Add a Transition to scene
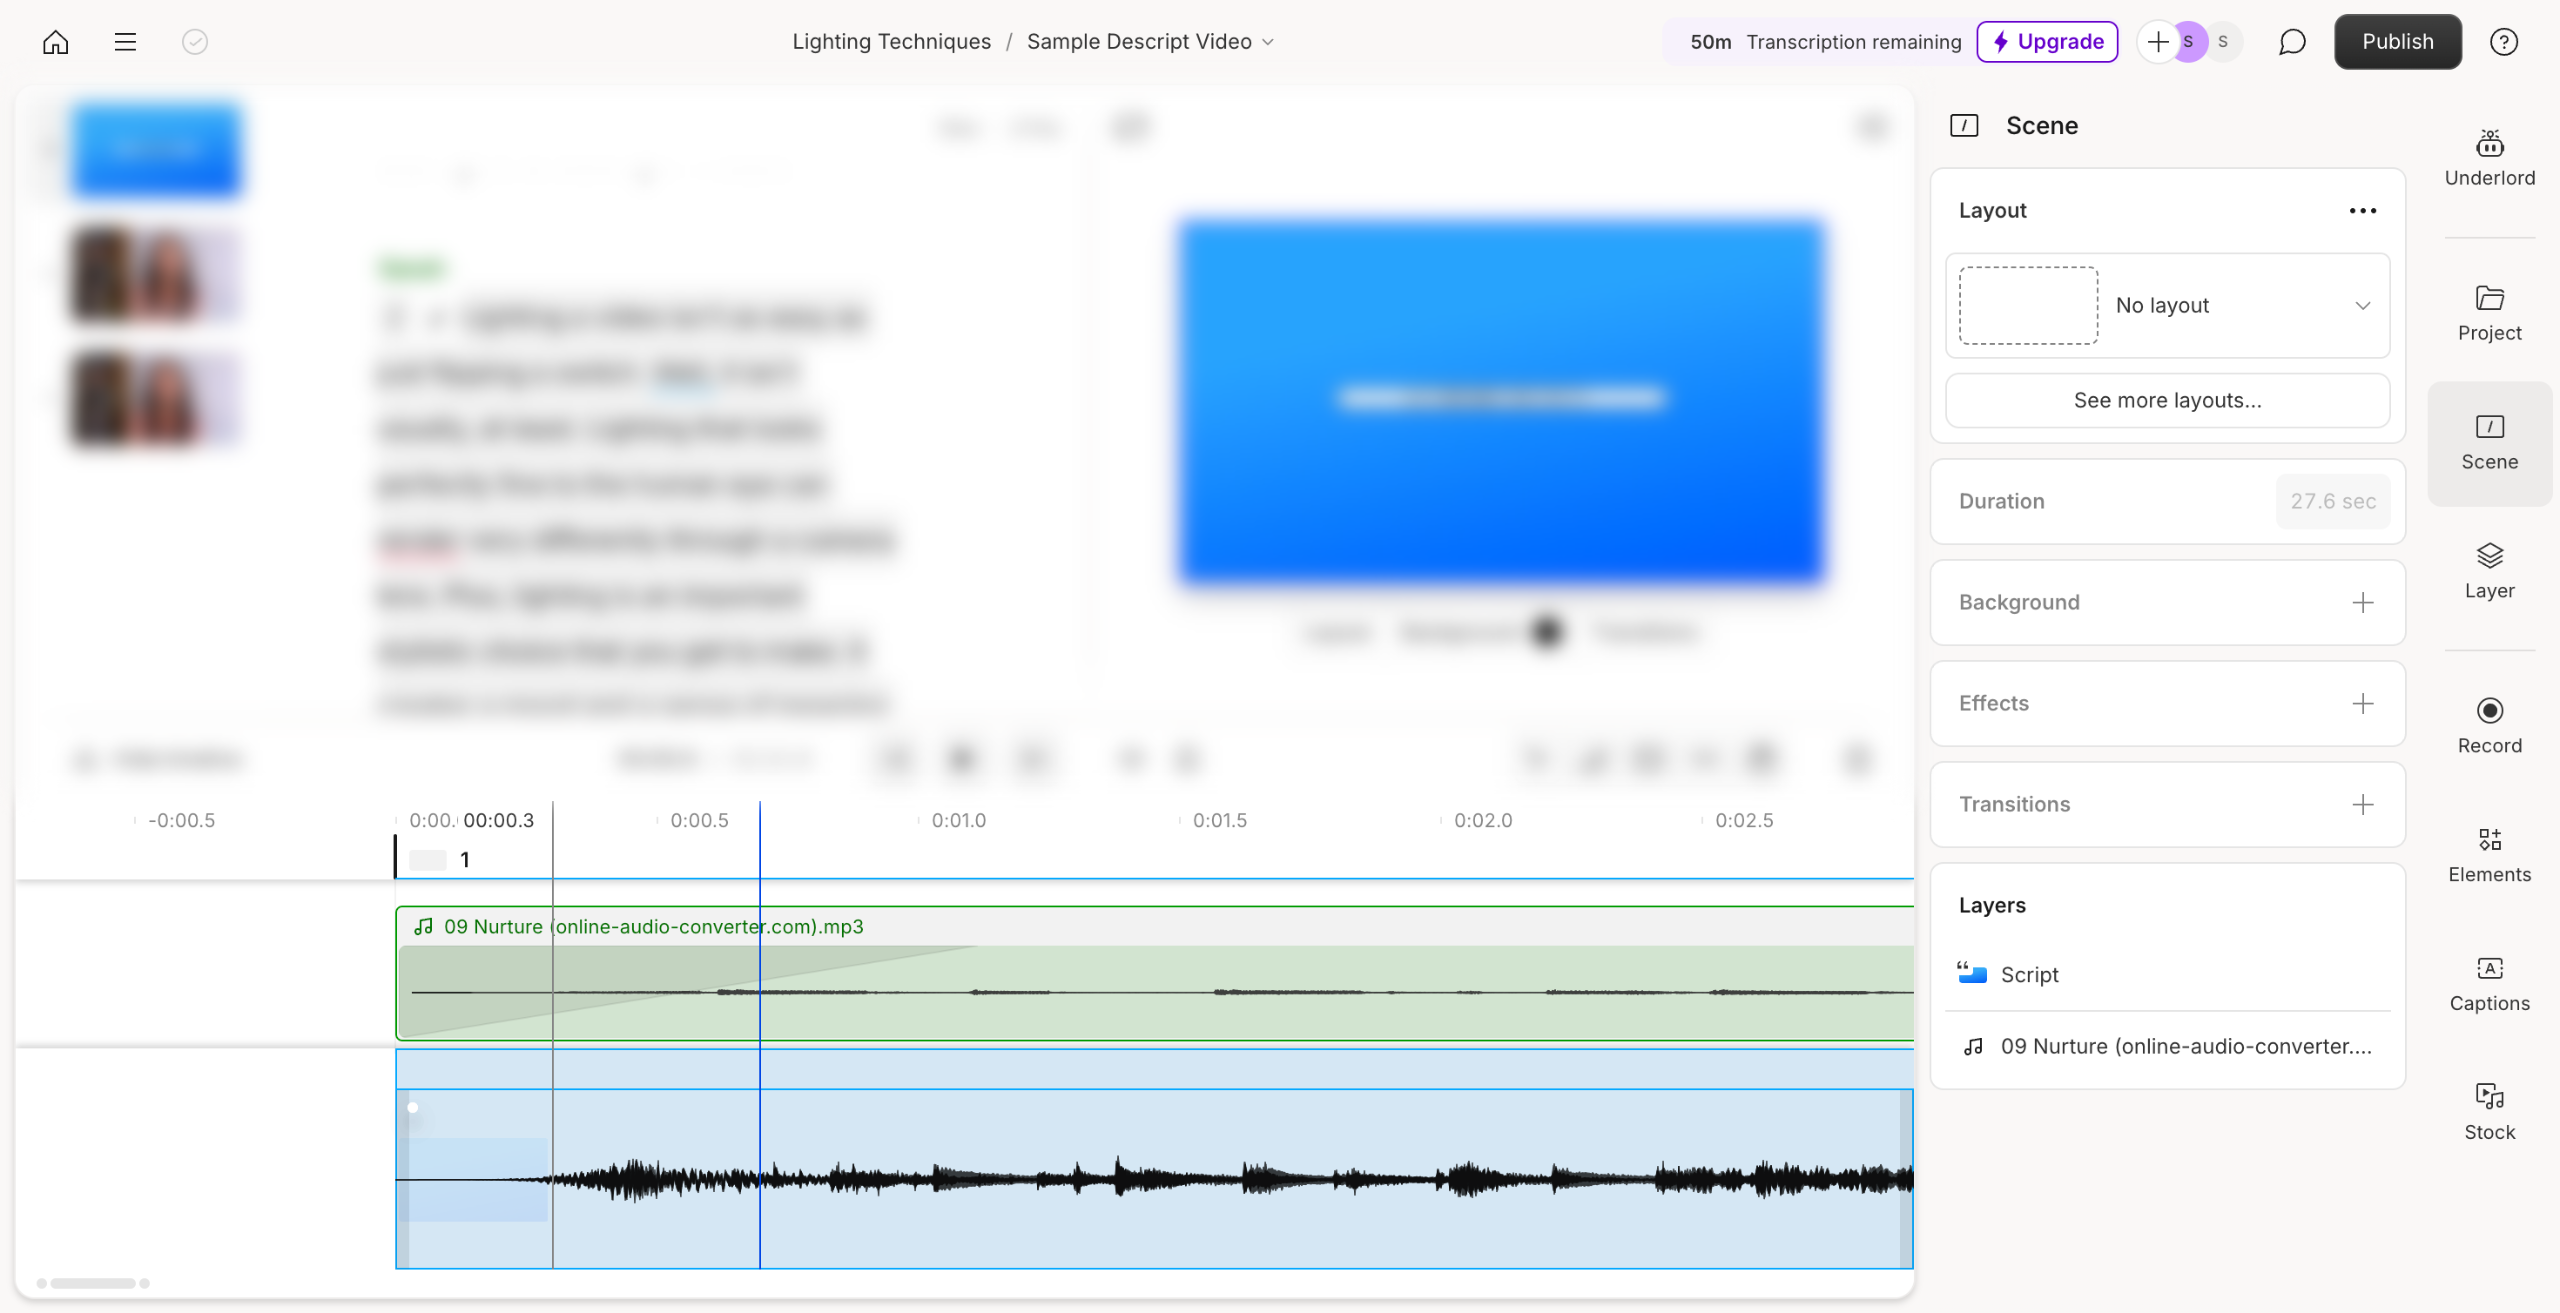2560x1313 pixels. pyautogui.click(x=2362, y=804)
